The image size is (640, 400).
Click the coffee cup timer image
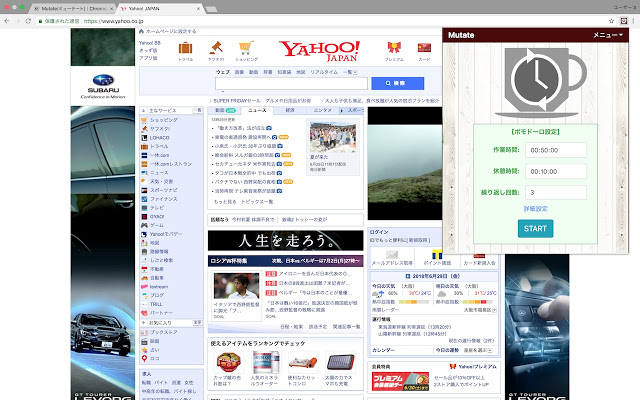pyautogui.click(x=541, y=82)
